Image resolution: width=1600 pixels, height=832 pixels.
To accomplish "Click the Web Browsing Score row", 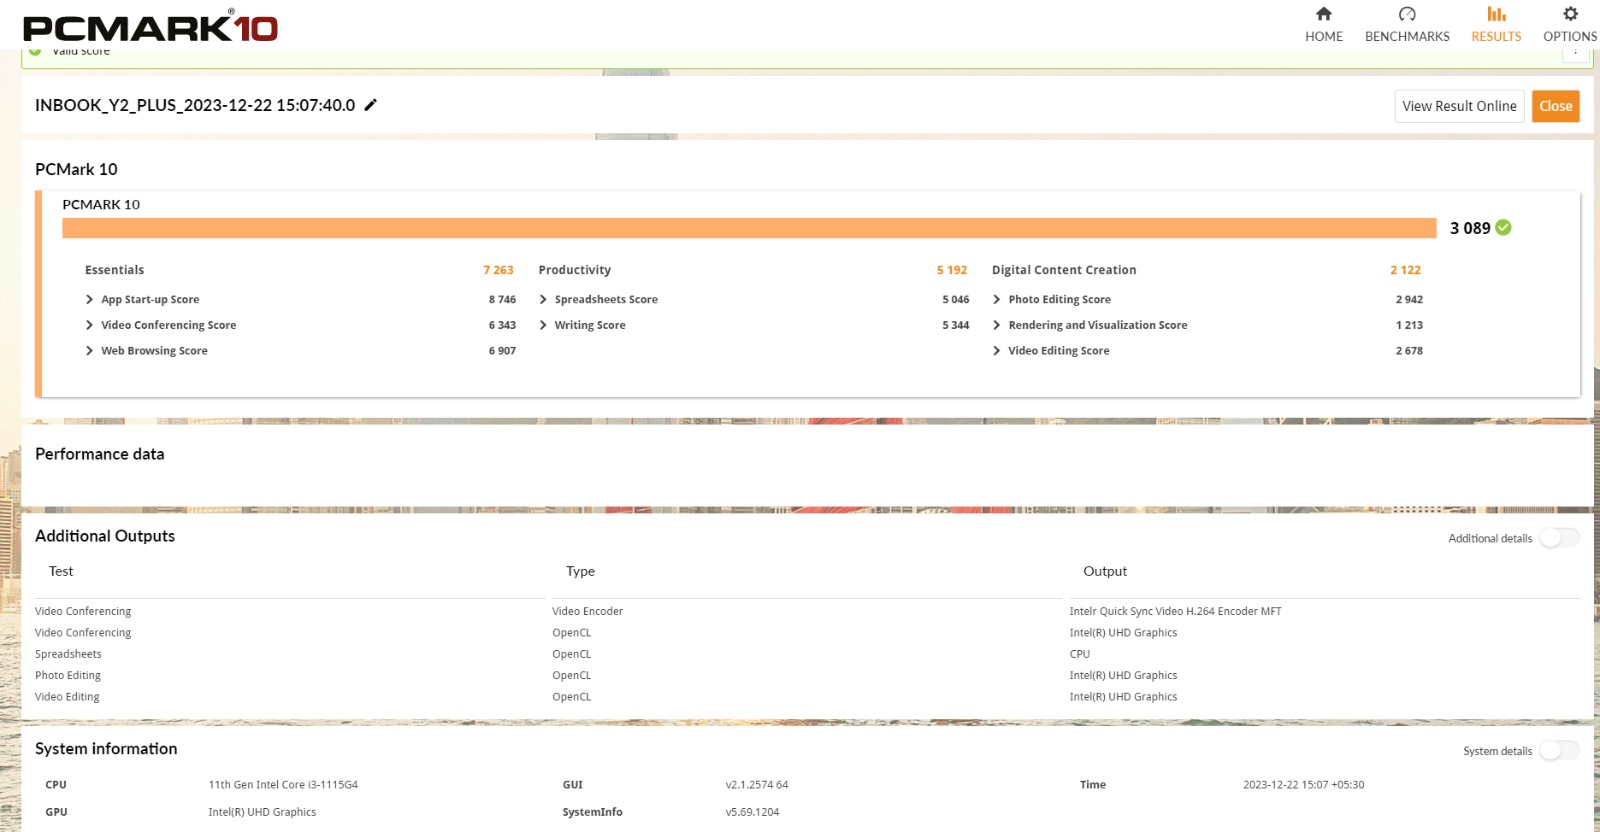I will (x=154, y=351).
